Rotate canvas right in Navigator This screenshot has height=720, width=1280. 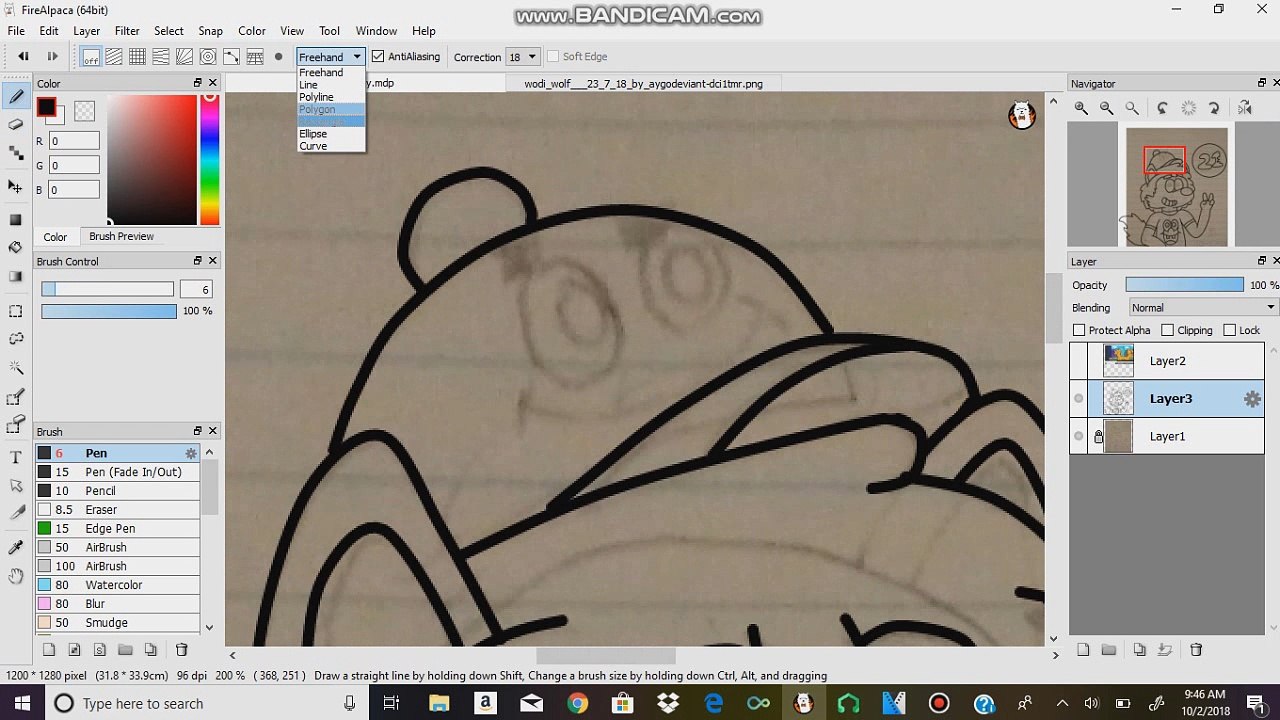pos(1214,108)
